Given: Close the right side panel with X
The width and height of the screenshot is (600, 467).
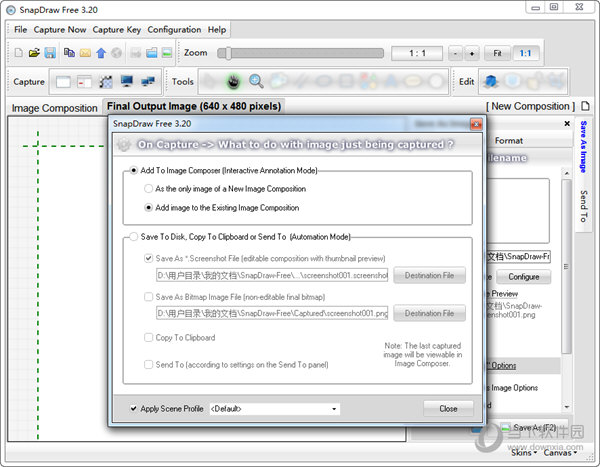Looking at the screenshot, I should pyautogui.click(x=567, y=123).
